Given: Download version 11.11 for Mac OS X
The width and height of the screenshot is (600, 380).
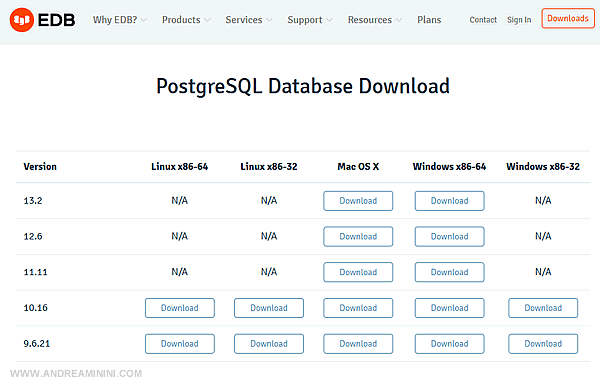Looking at the screenshot, I should pyautogui.click(x=358, y=272).
